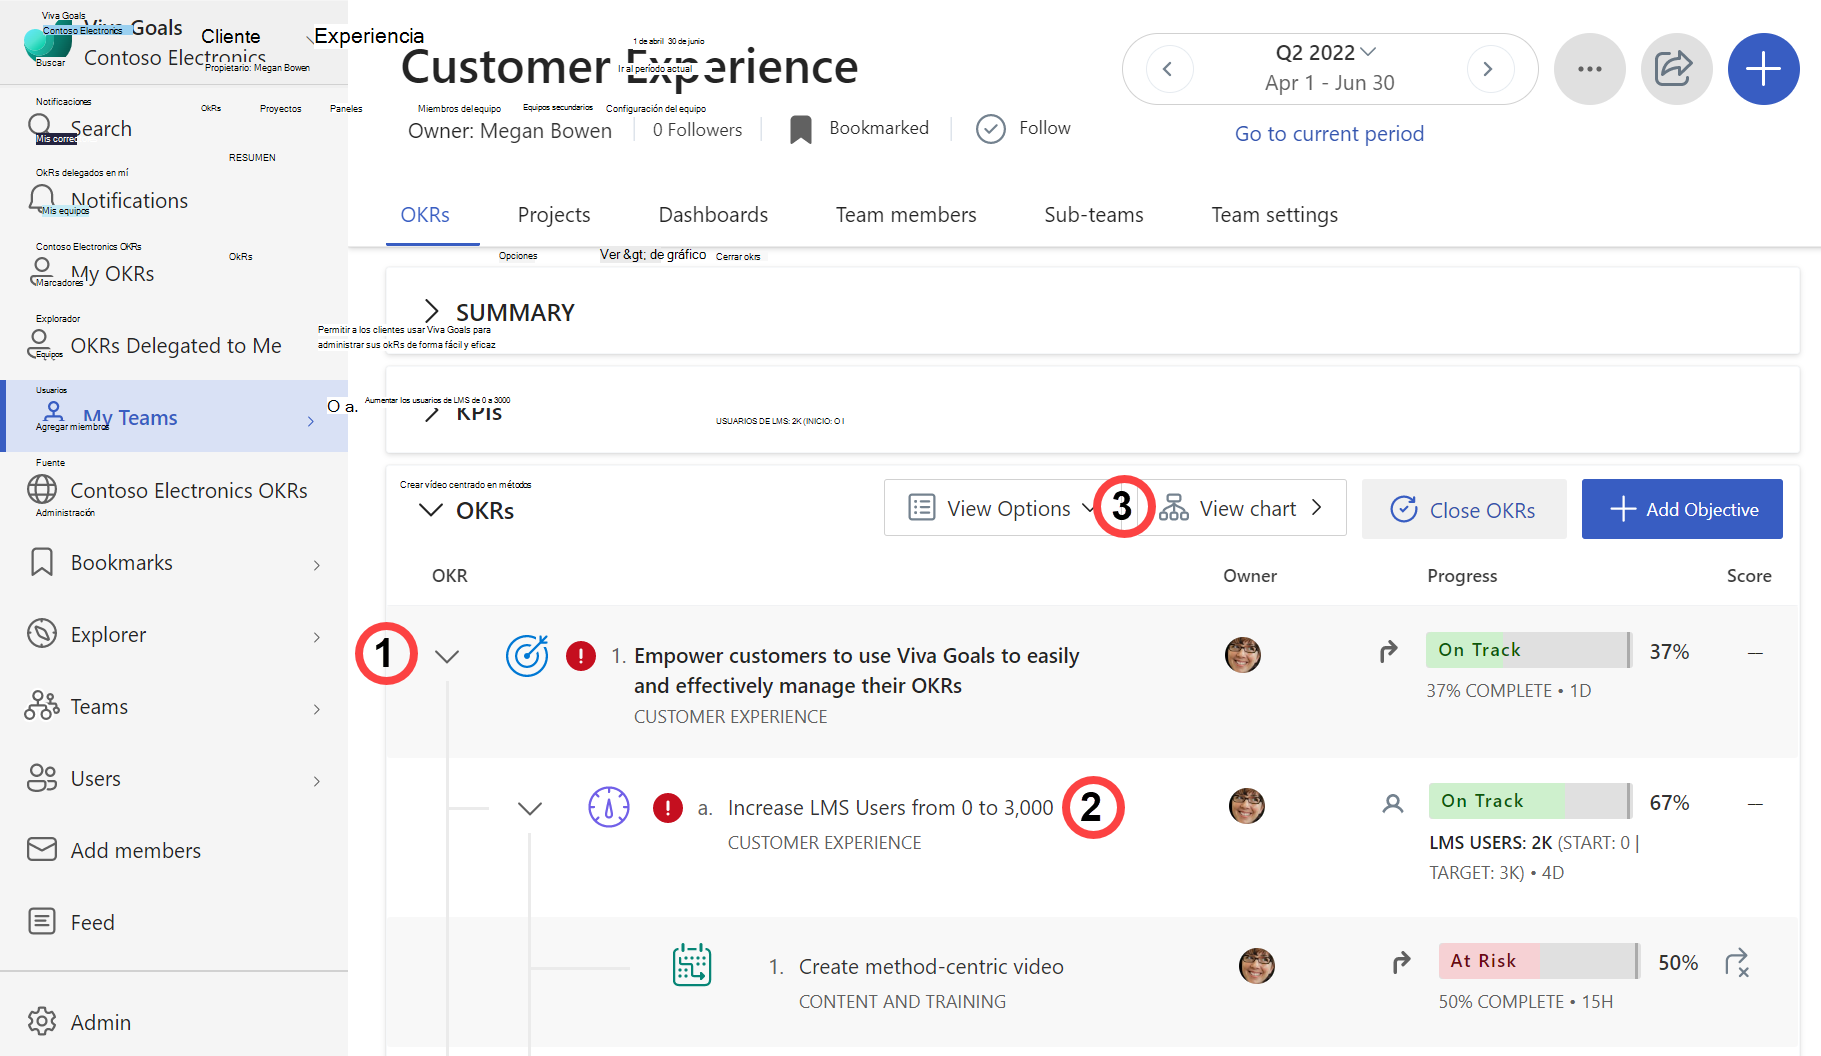Screen dimensions: 1821x1056
Task: Switch to the Sub-teams tab
Action: coord(1094,215)
